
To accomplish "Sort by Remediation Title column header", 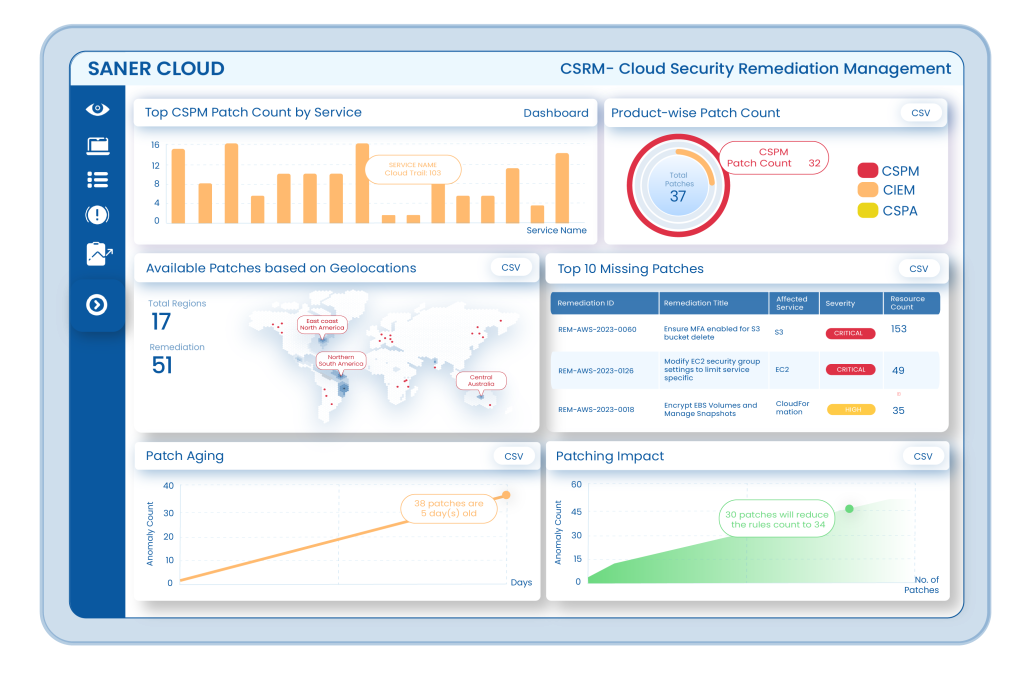I will [x=696, y=303].
